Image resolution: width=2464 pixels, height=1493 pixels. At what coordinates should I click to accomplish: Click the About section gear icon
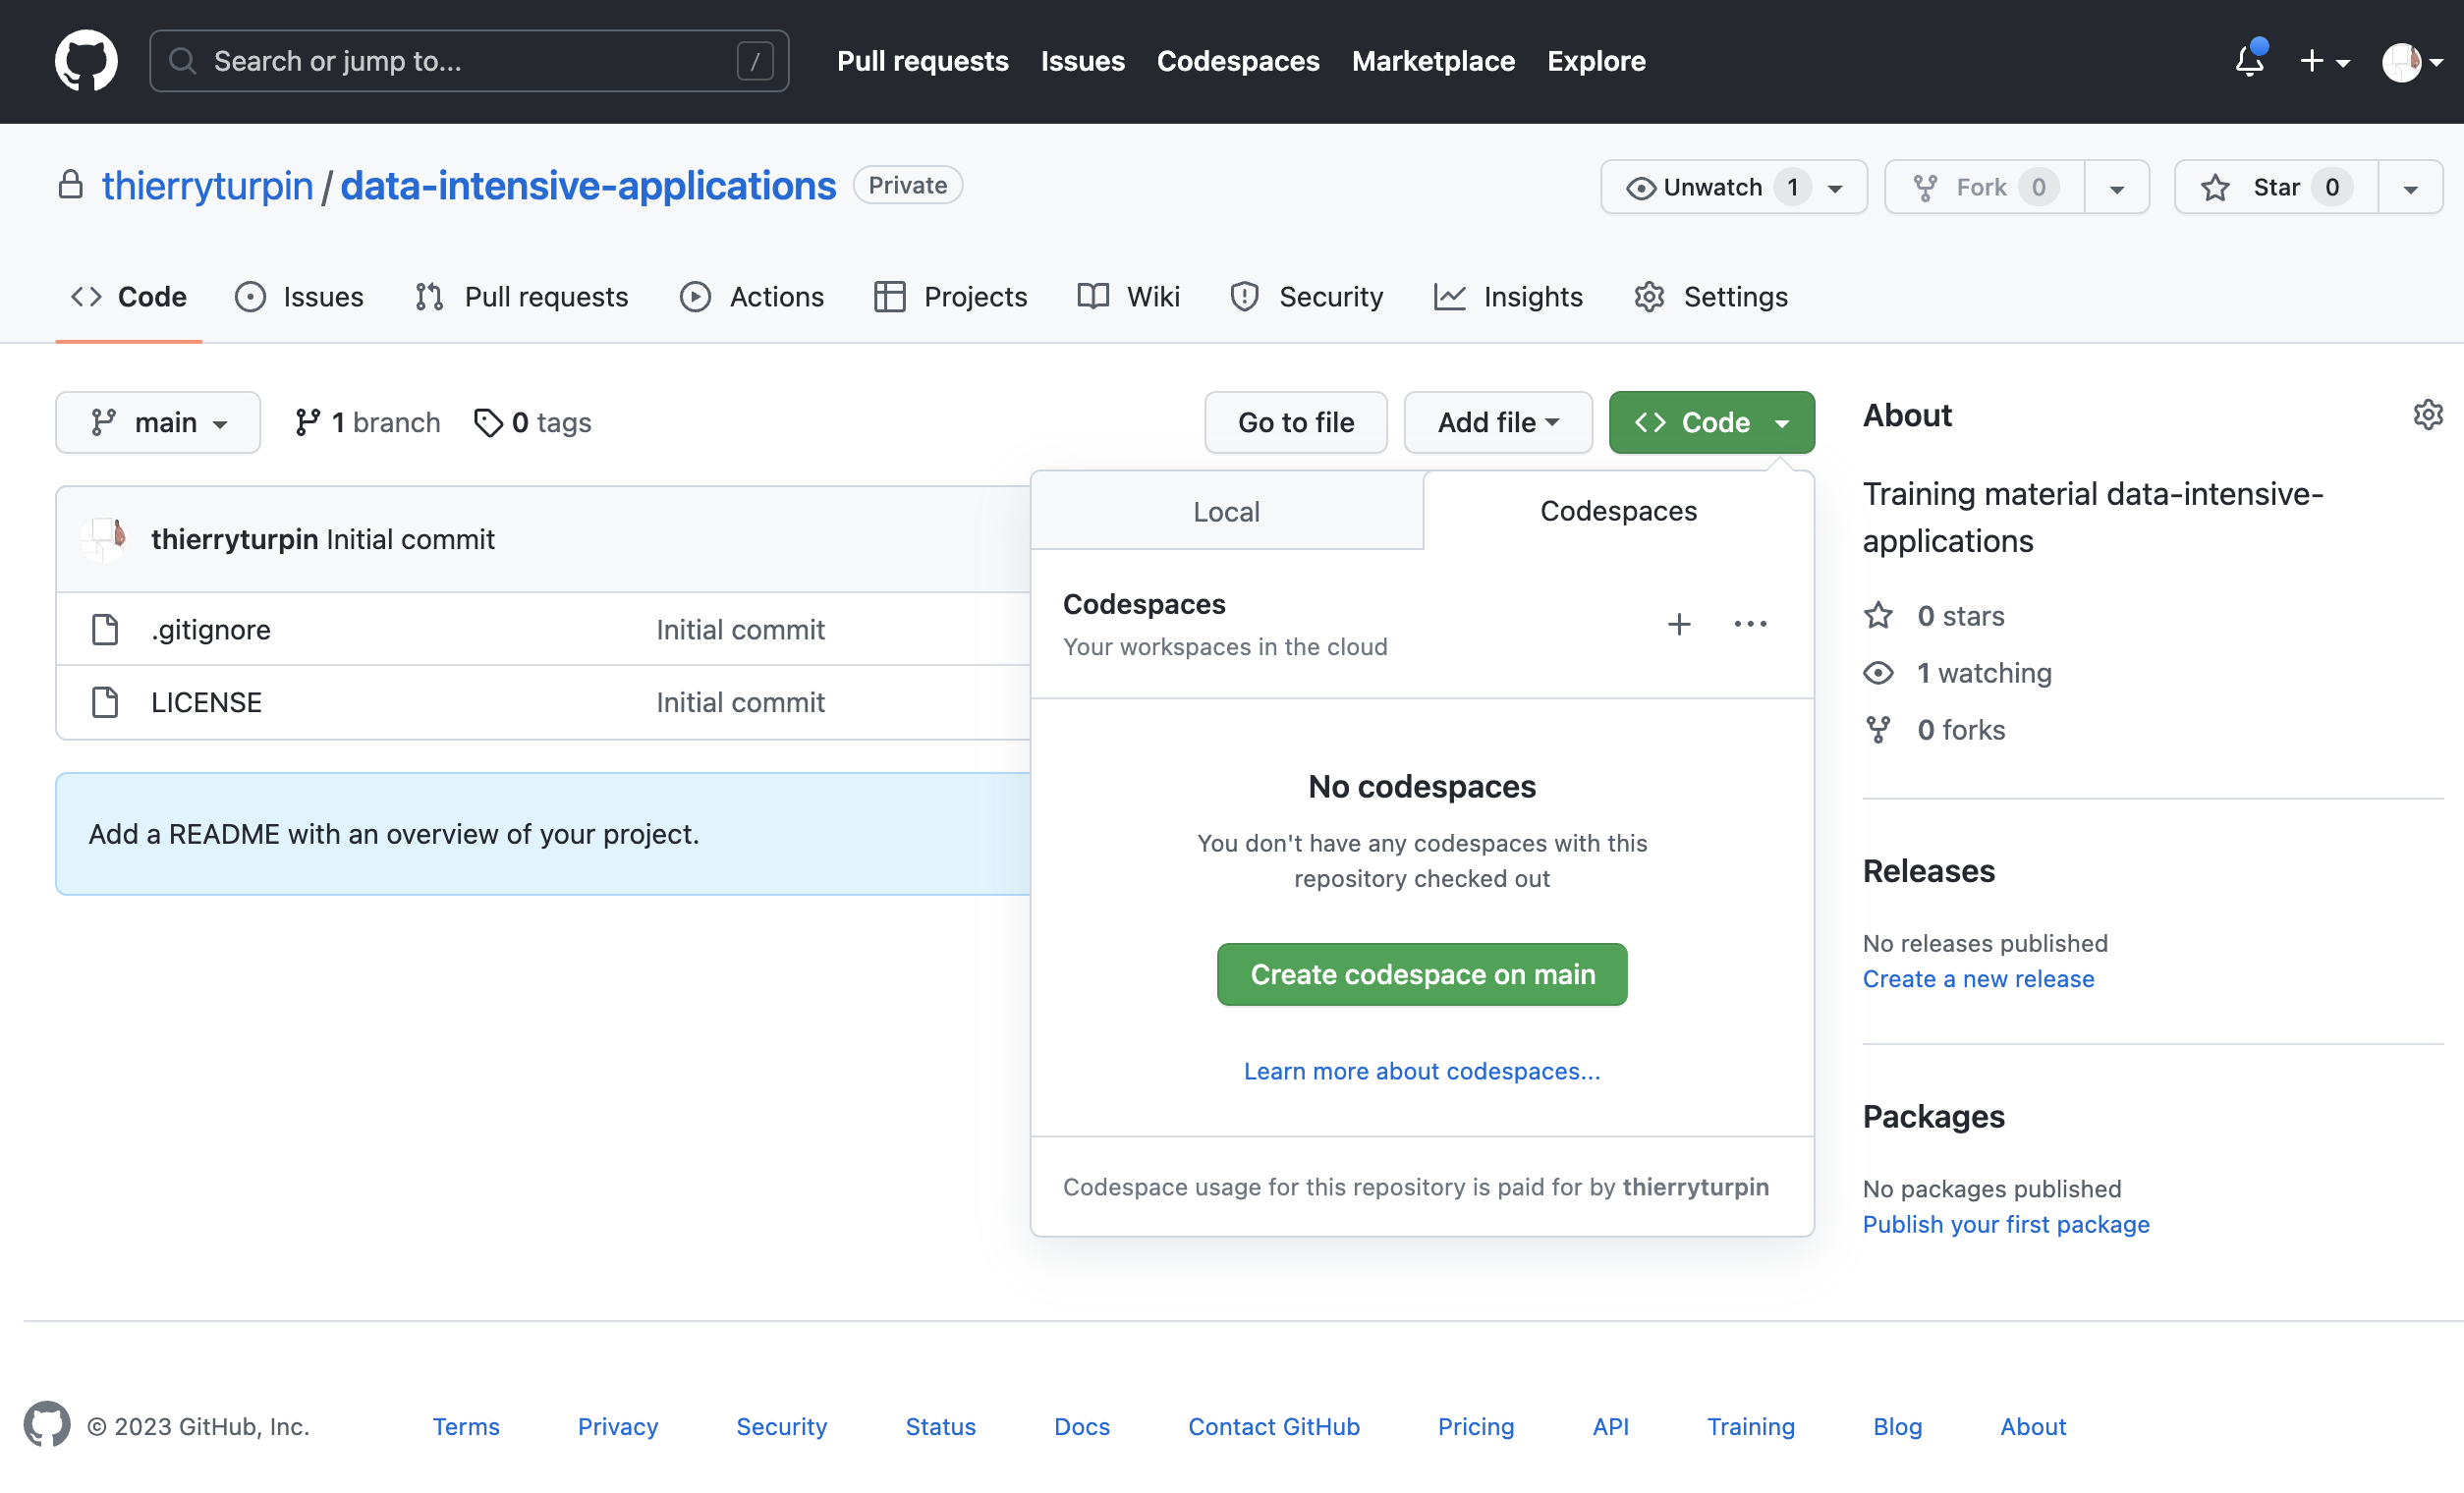2427,415
